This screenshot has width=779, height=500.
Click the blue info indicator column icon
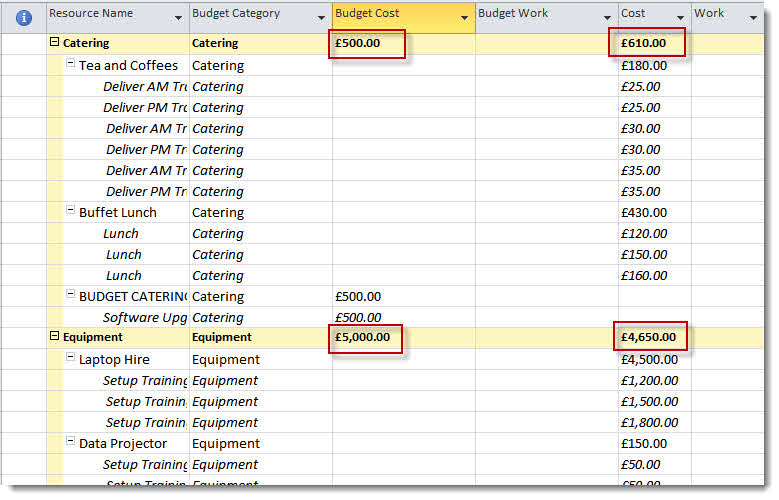coord(25,17)
